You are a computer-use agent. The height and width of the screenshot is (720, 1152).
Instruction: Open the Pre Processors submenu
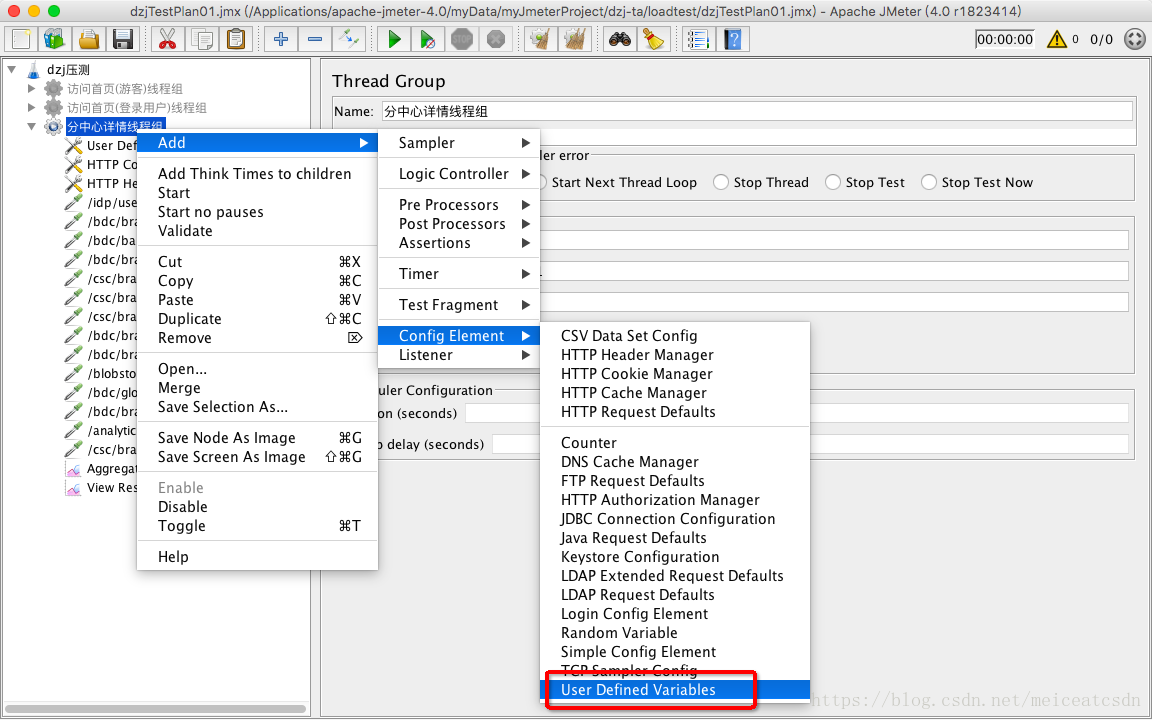pyautogui.click(x=459, y=204)
